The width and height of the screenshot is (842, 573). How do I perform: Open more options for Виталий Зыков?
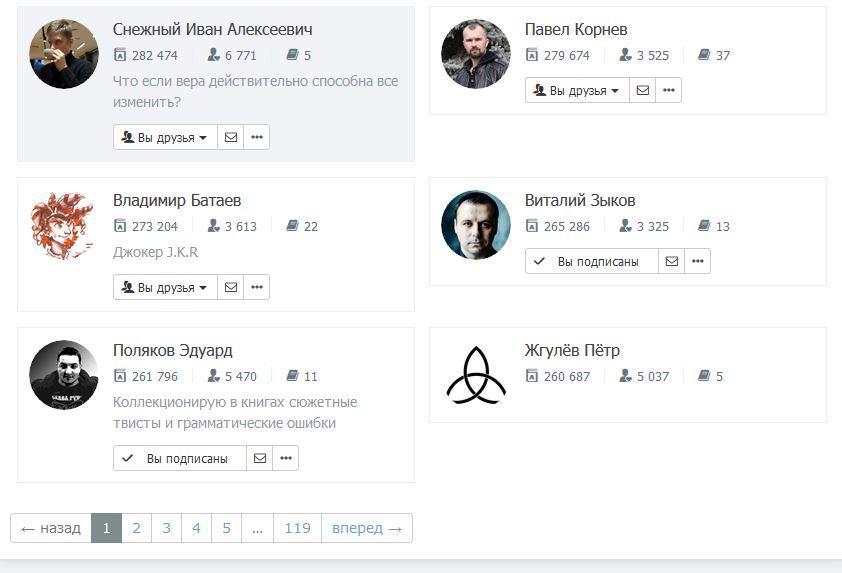tap(698, 261)
